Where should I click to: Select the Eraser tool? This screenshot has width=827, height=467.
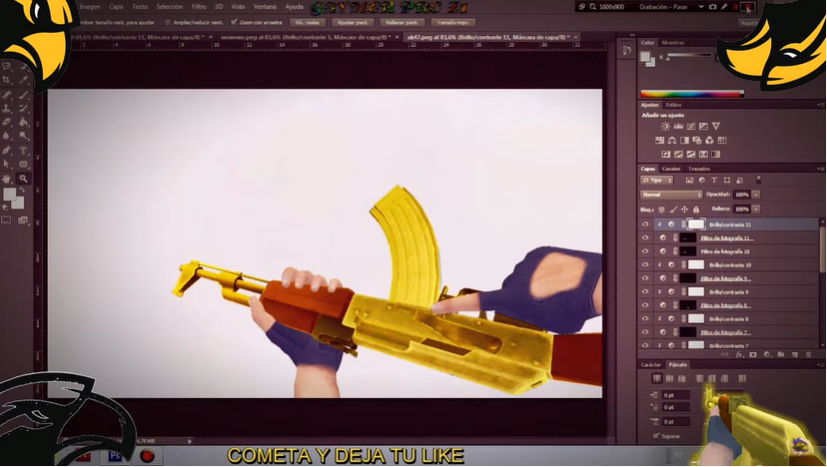click(x=7, y=122)
